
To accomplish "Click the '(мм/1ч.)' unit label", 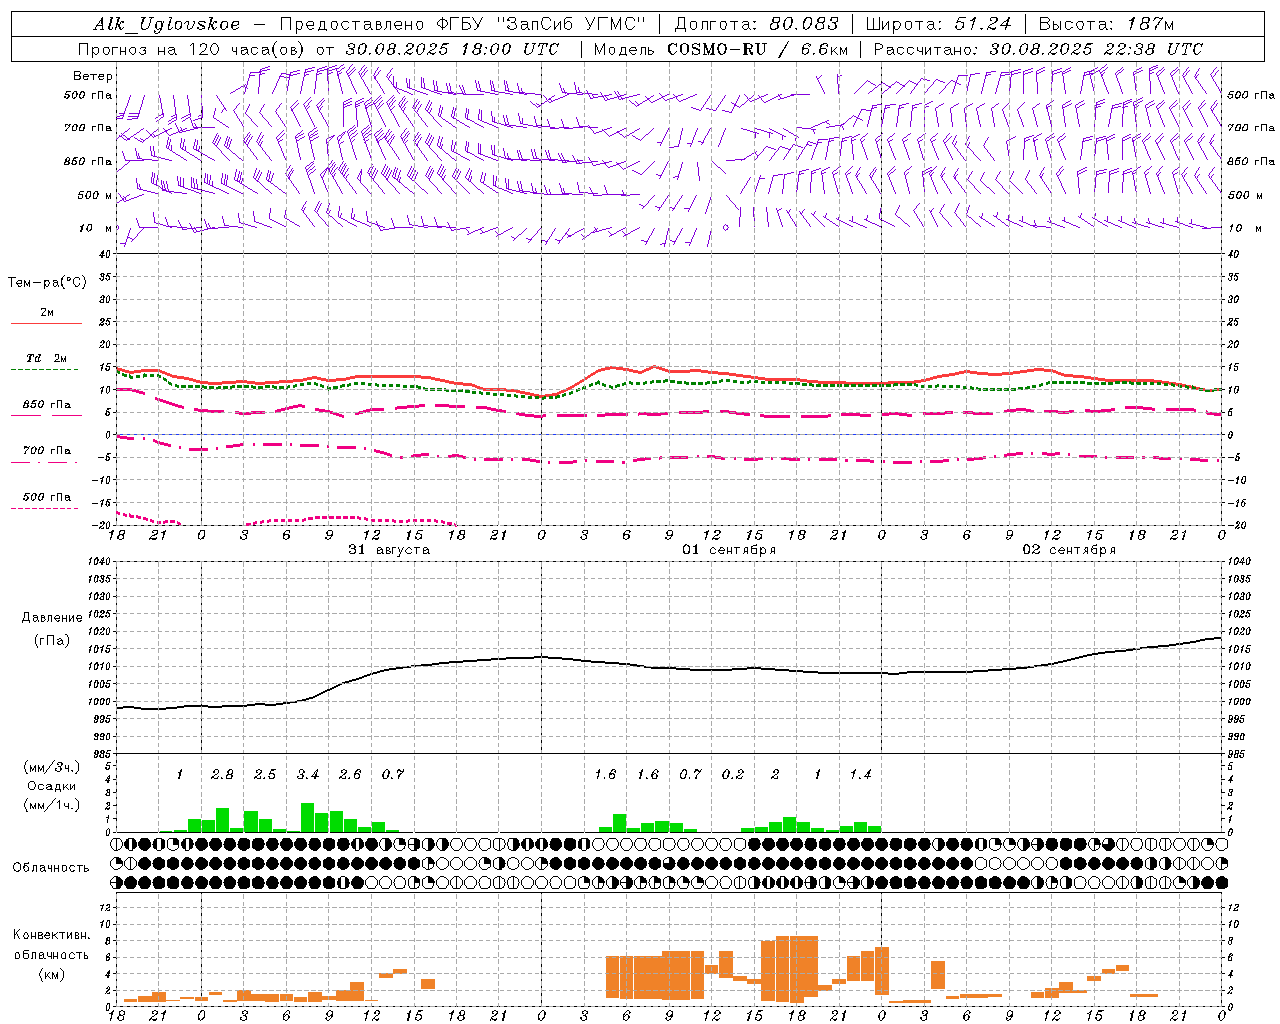I will [x=51, y=805].
